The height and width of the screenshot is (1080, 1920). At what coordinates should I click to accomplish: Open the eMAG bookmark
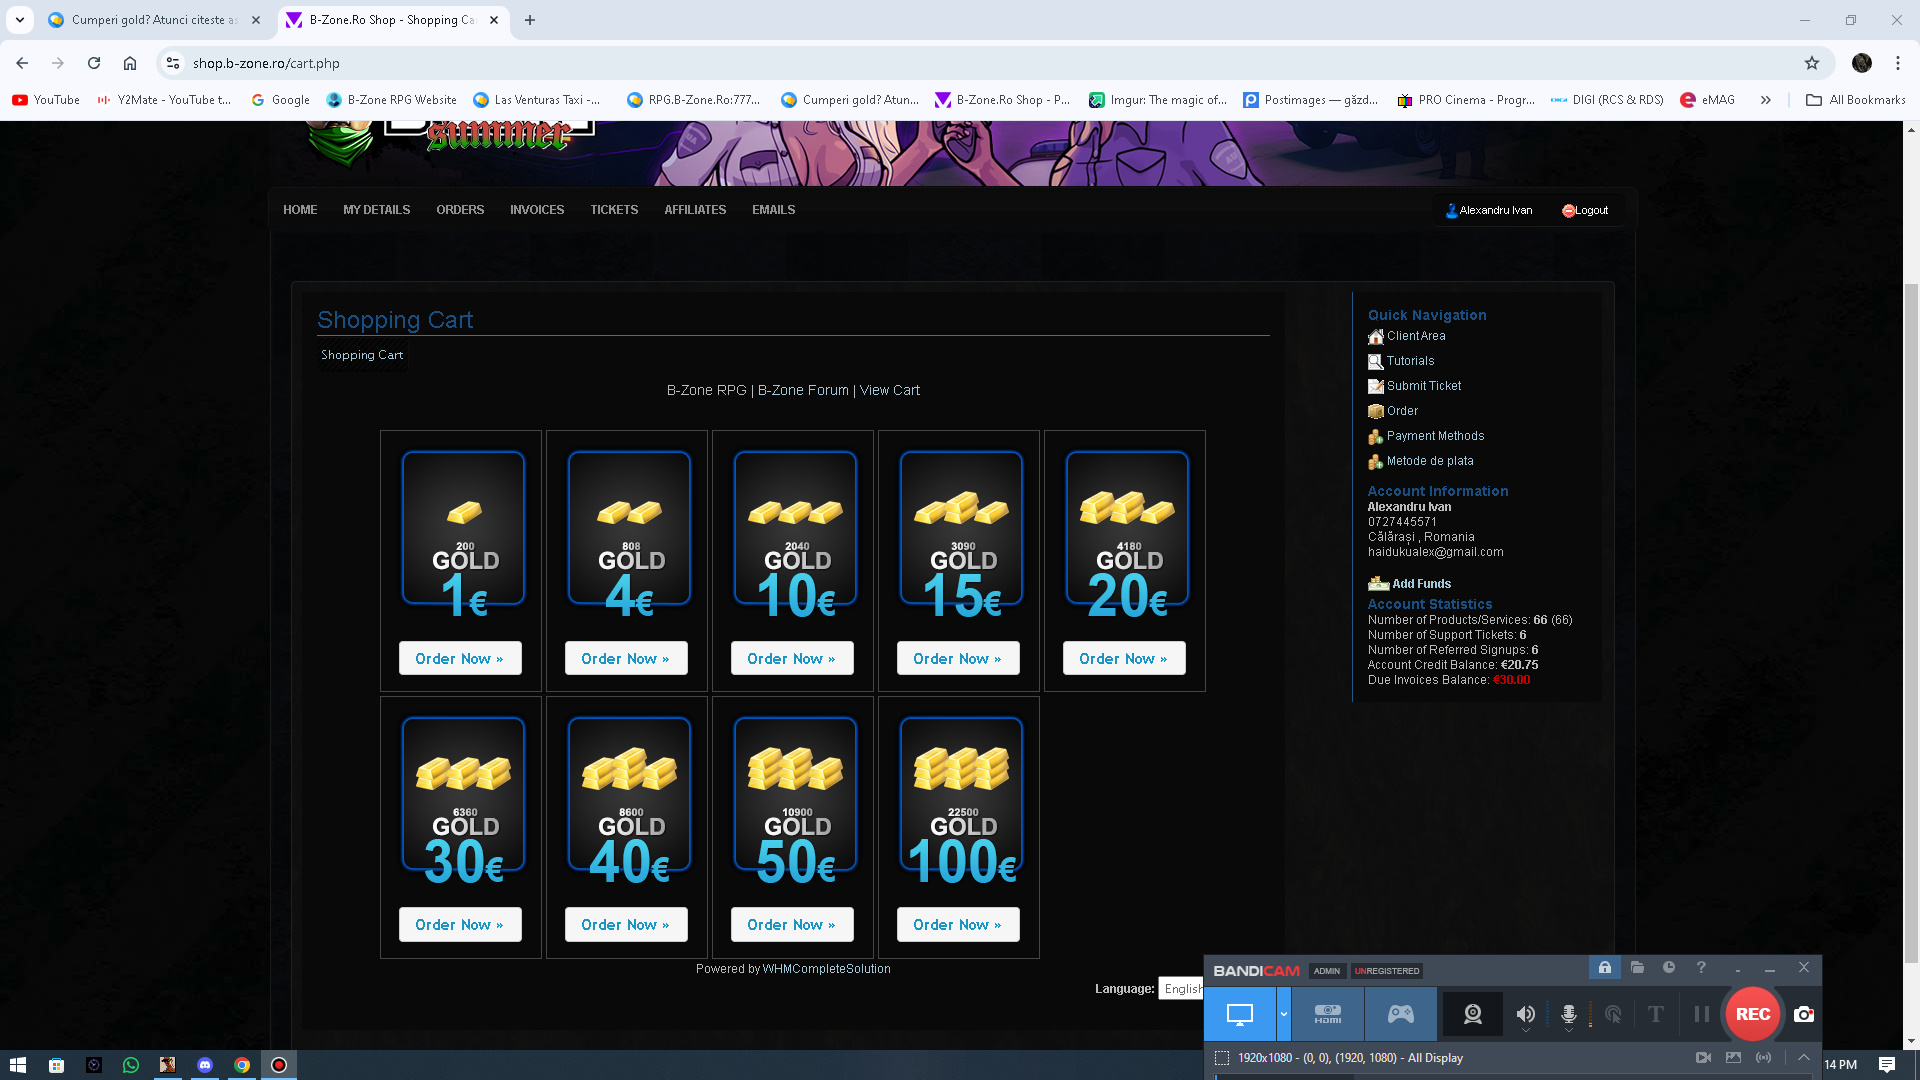point(1708,100)
